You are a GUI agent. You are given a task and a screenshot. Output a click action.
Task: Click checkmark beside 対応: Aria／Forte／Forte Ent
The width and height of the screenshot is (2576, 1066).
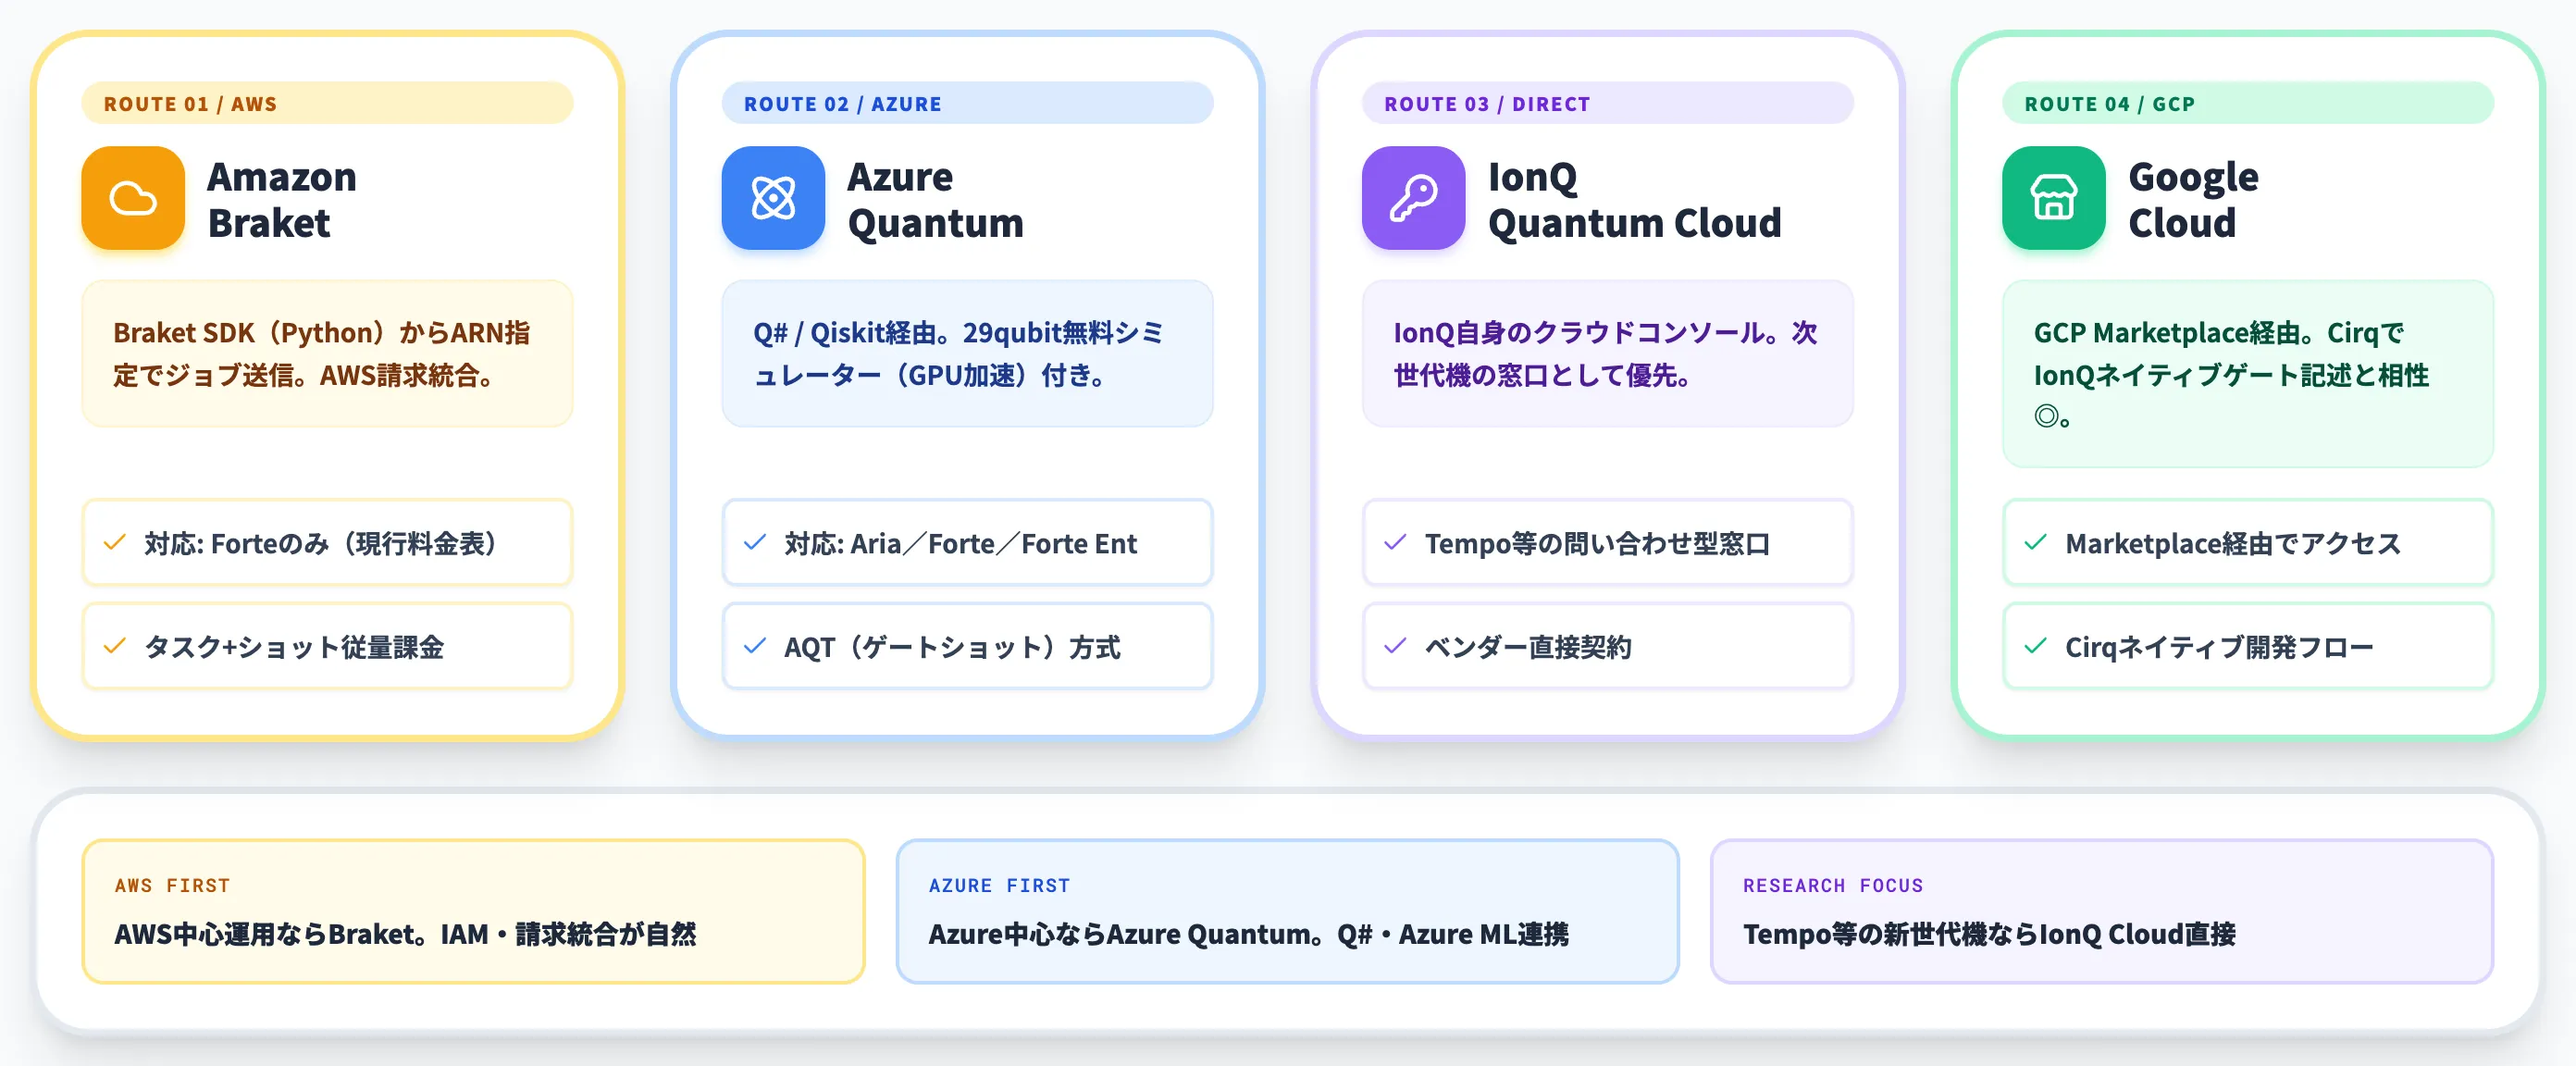coord(755,543)
